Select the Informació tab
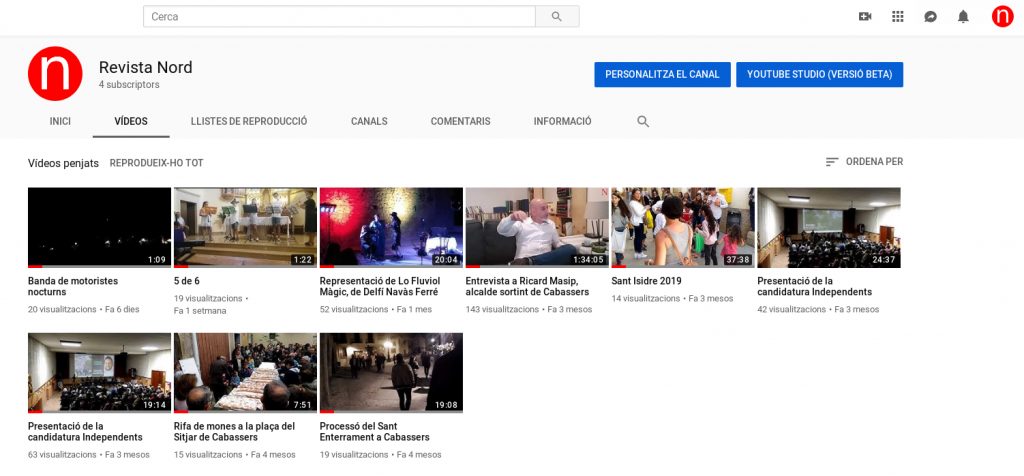This screenshot has height=476, width=1024. click(562, 122)
